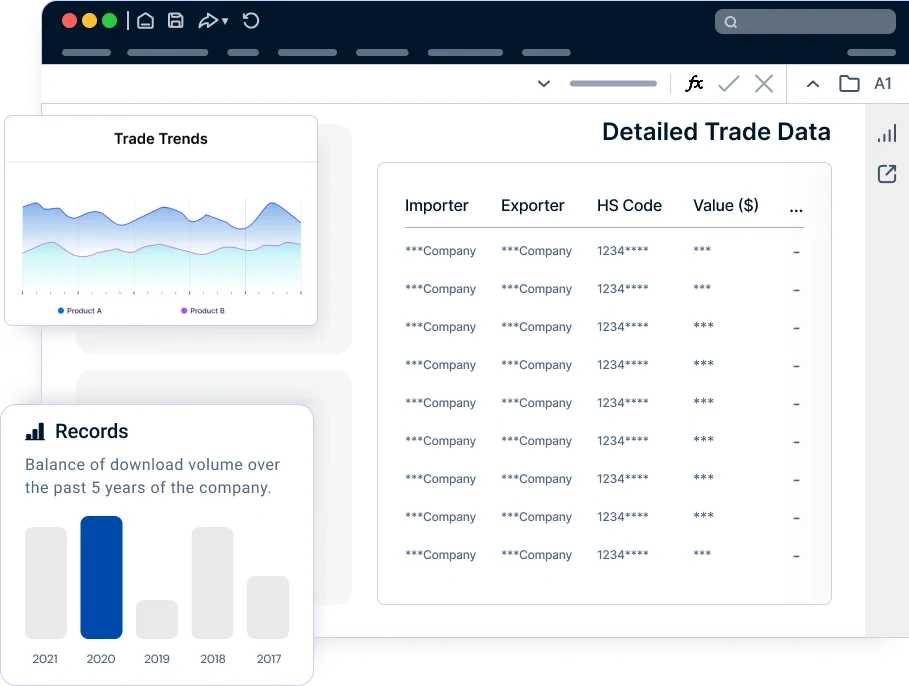Click the checkmark confirm icon
Screen dimensions: 909x686
click(729, 84)
